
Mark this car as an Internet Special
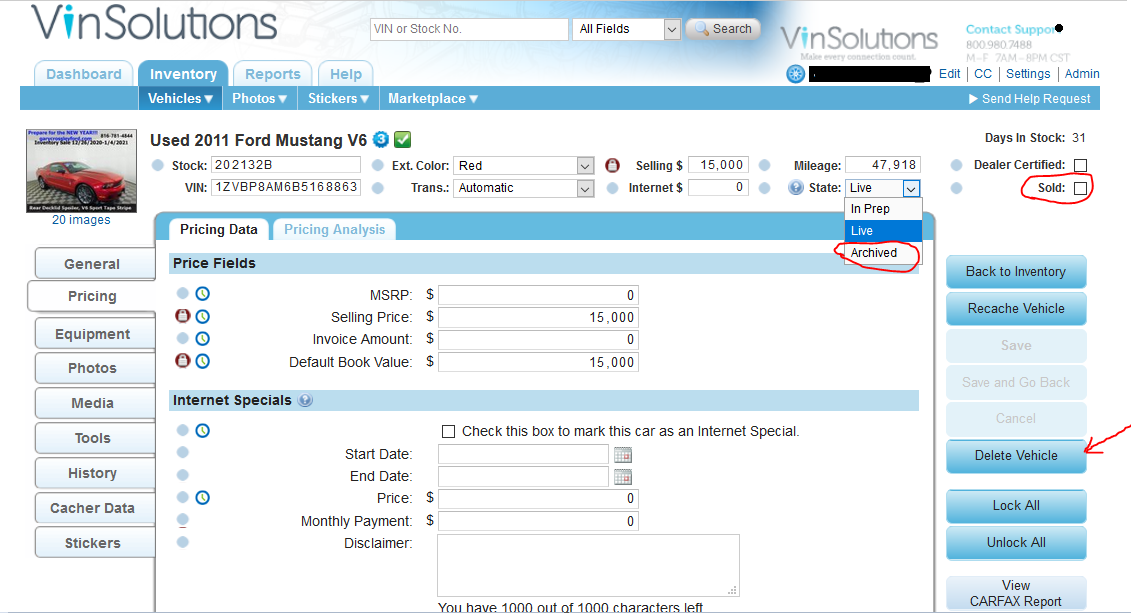tap(449, 432)
